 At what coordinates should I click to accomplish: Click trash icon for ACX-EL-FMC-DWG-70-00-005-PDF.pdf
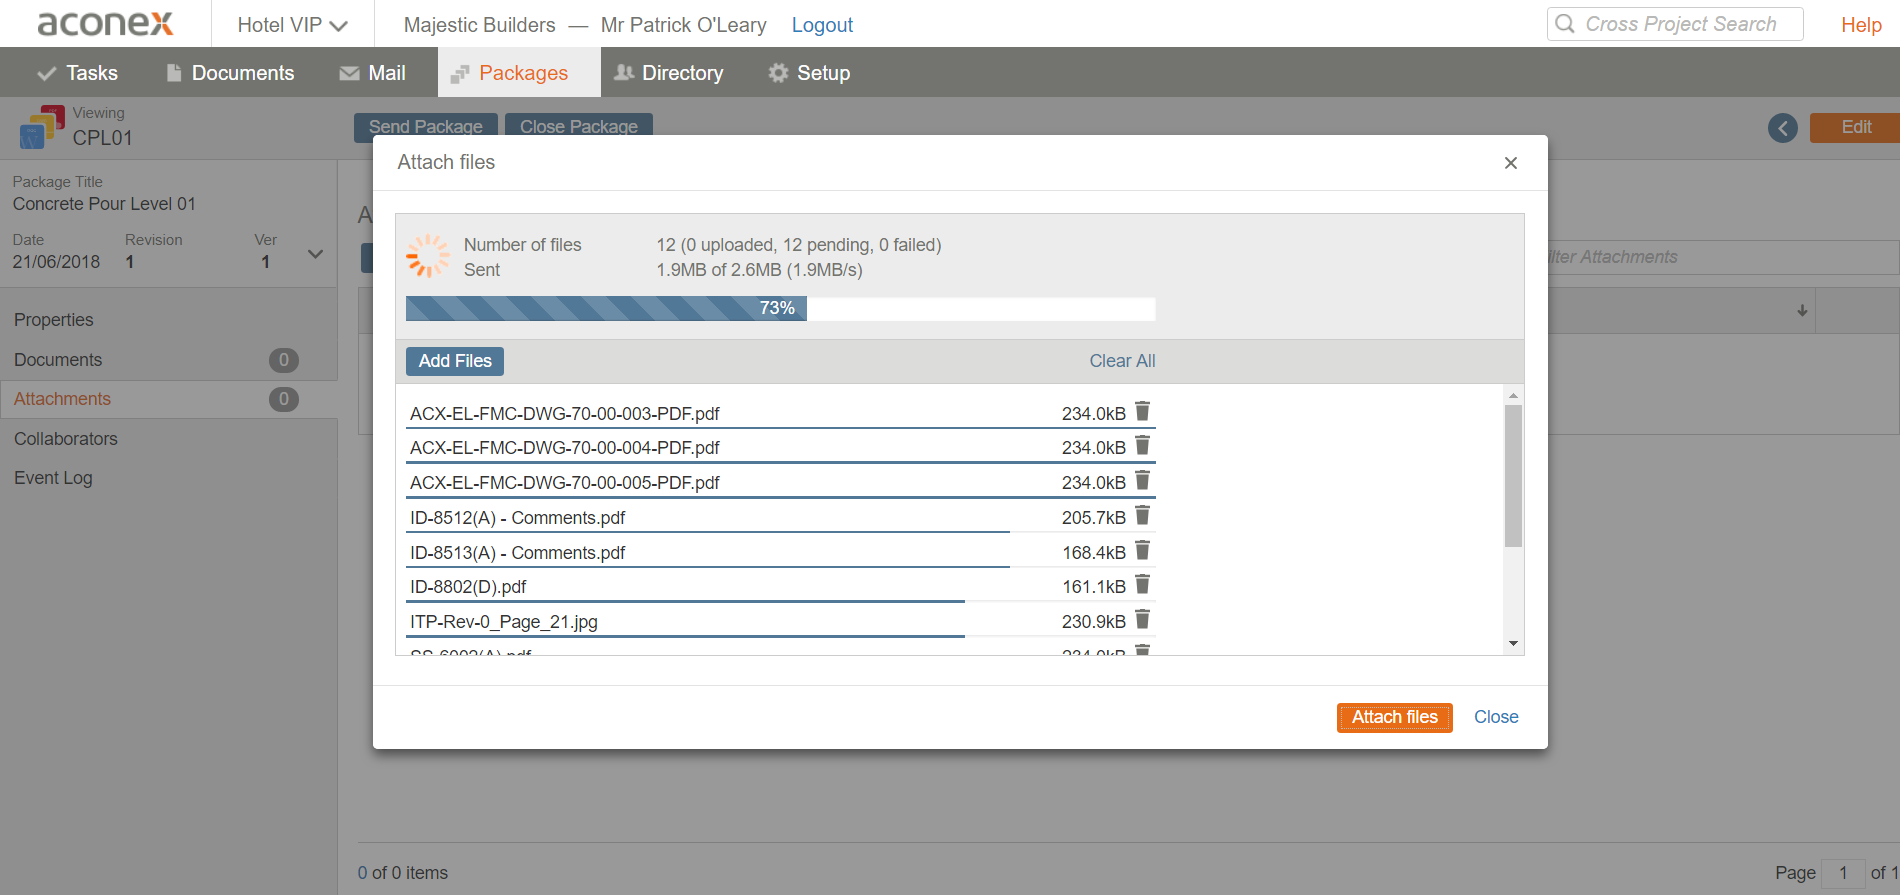(x=1142, y=481)
